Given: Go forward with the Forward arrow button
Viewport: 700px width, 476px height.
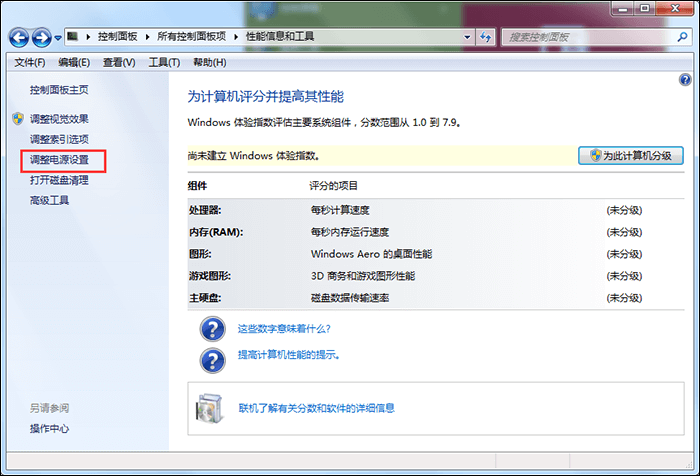Looking at the screenshot, I should (42, 38).
